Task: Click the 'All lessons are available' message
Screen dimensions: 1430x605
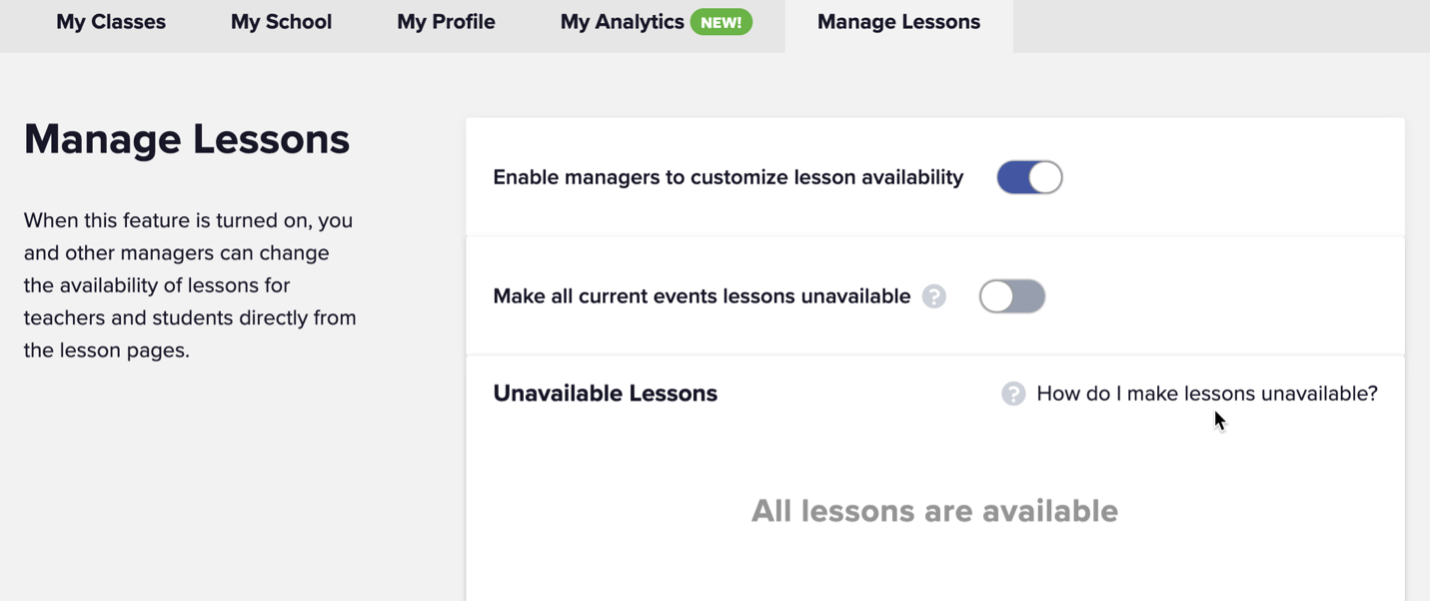Action: (x=935, y=511)
